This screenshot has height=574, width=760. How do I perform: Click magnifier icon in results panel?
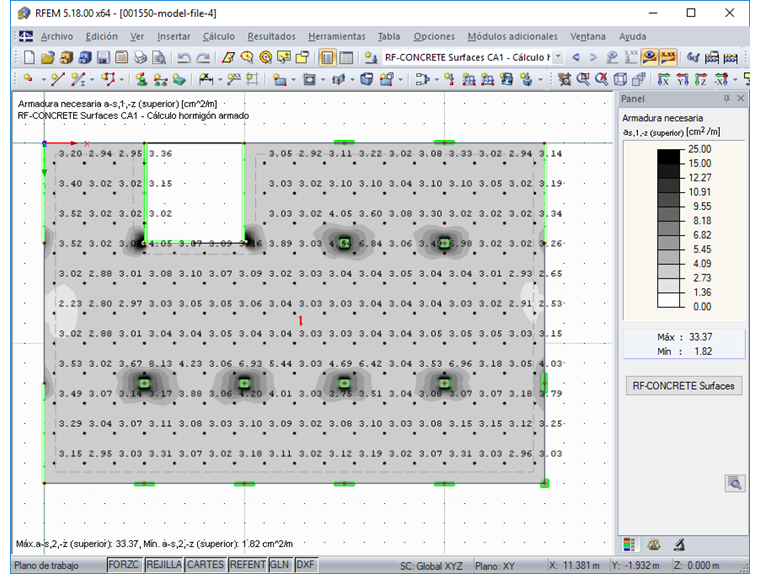(735, 483)
